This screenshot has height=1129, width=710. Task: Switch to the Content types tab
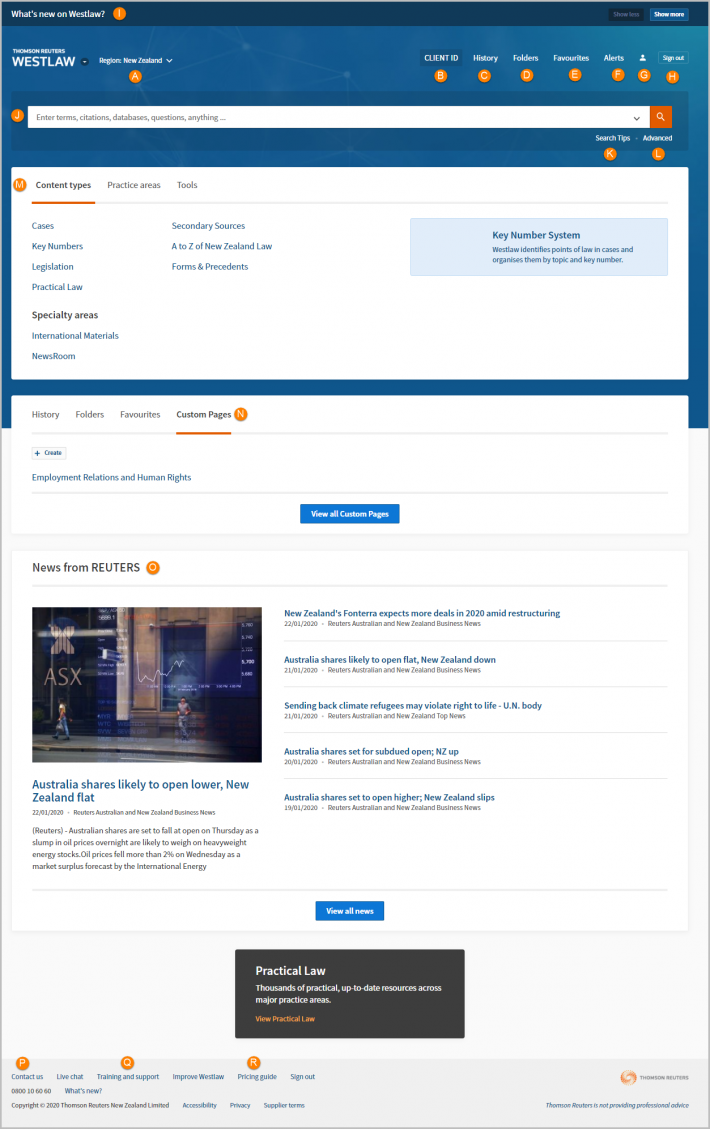pyautogui.click(x=63, y=185)
